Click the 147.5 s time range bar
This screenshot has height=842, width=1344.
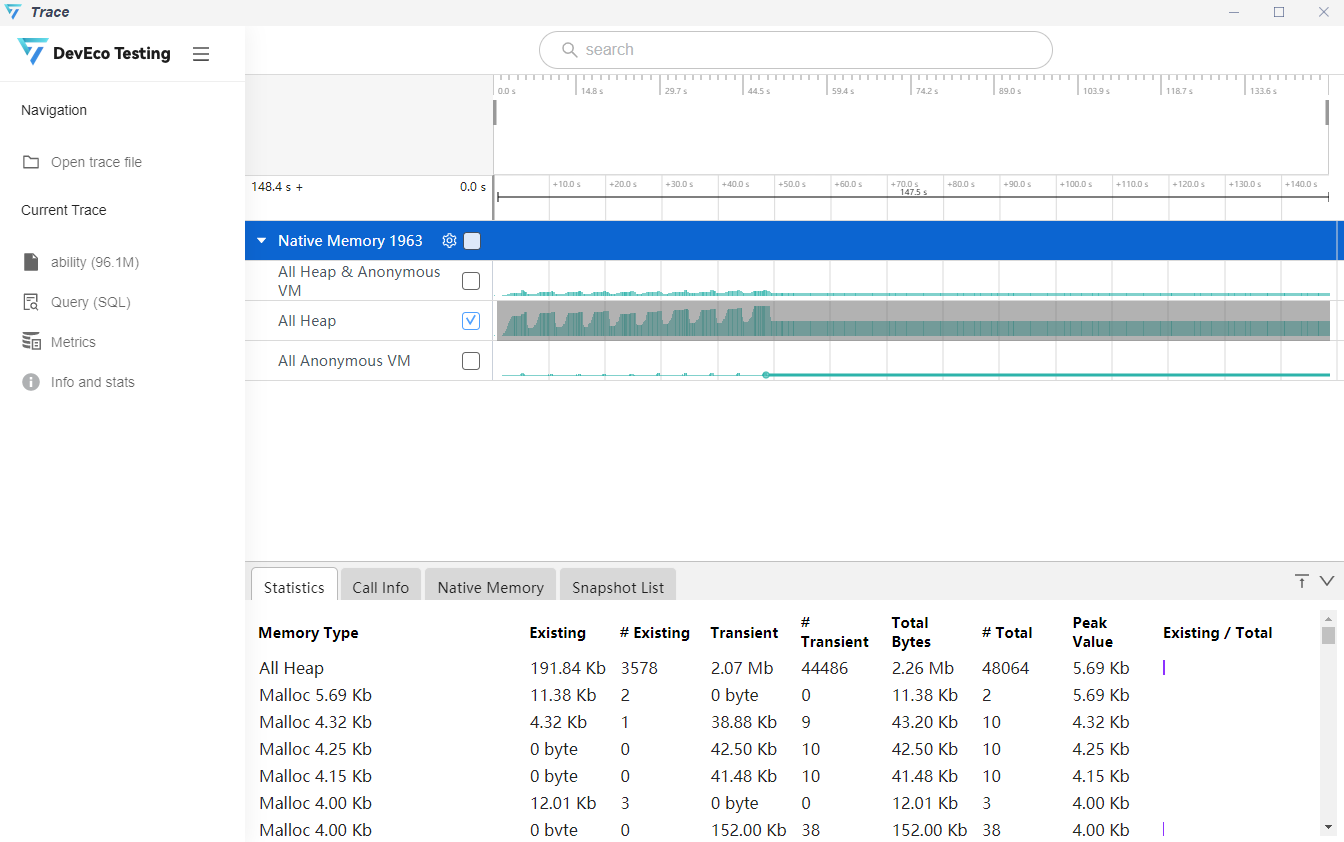point(913,197)
